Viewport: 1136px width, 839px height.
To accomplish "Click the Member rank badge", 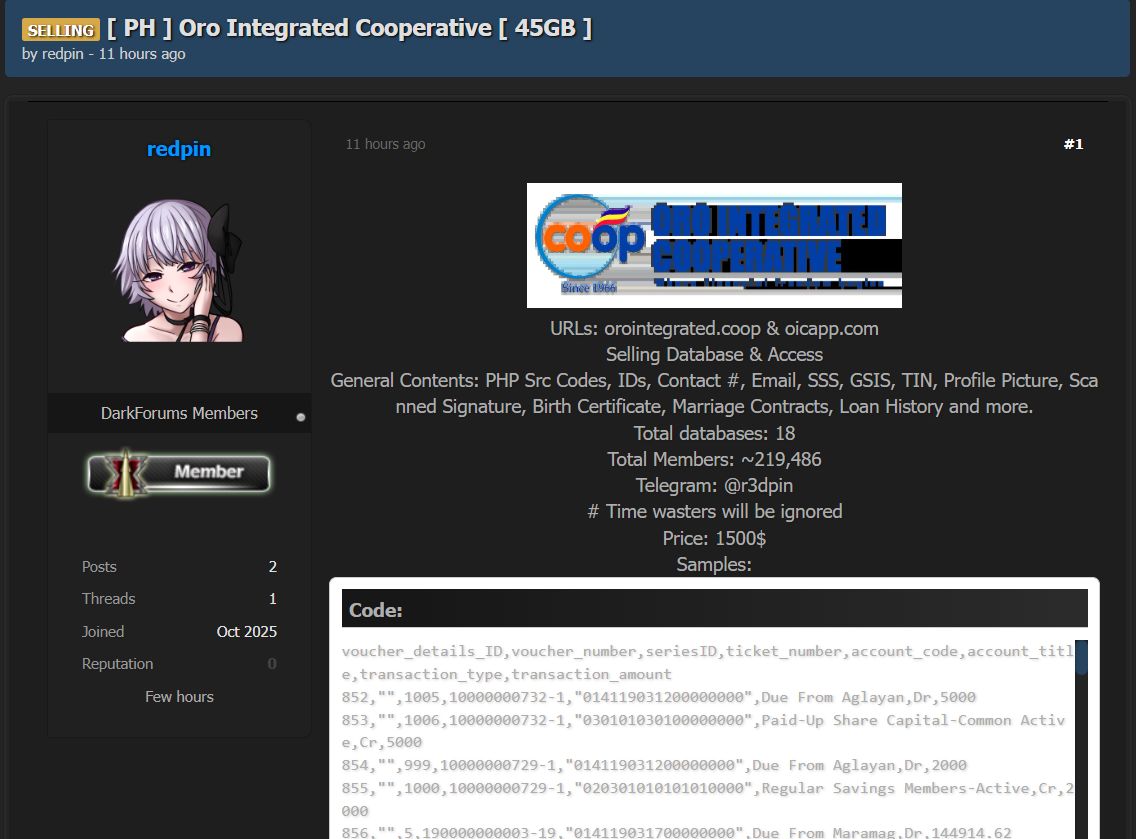I will coord(179,473).
